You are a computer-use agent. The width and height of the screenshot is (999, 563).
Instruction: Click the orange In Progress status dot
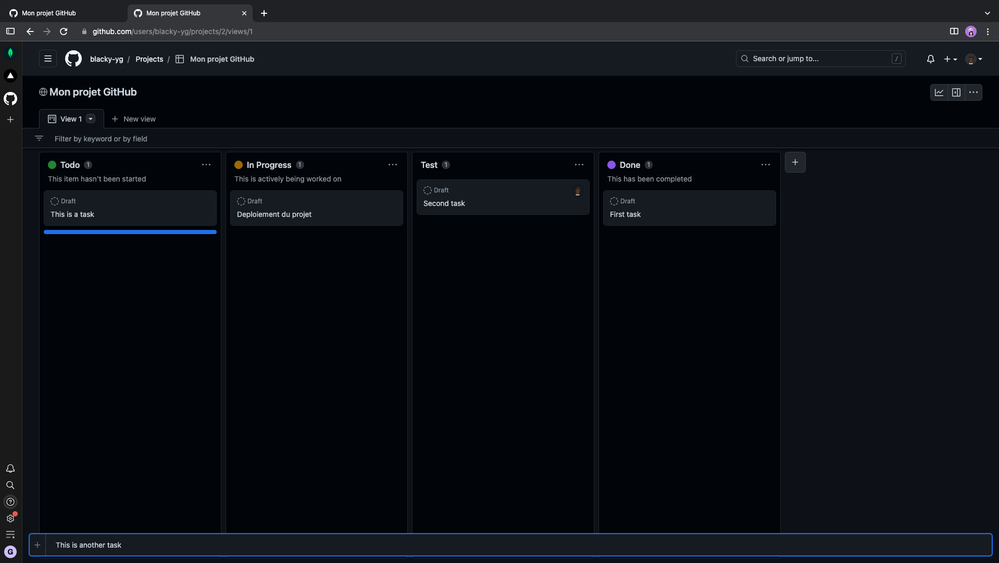(238, 165)
